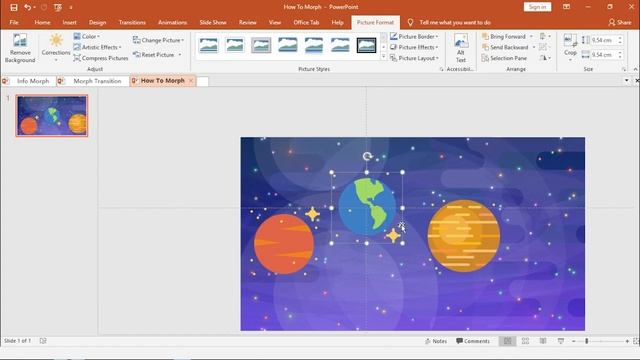The image size is (640, 360).
Task: Open the Transitions ribbon tab
Action: click(x=132, y=22)
